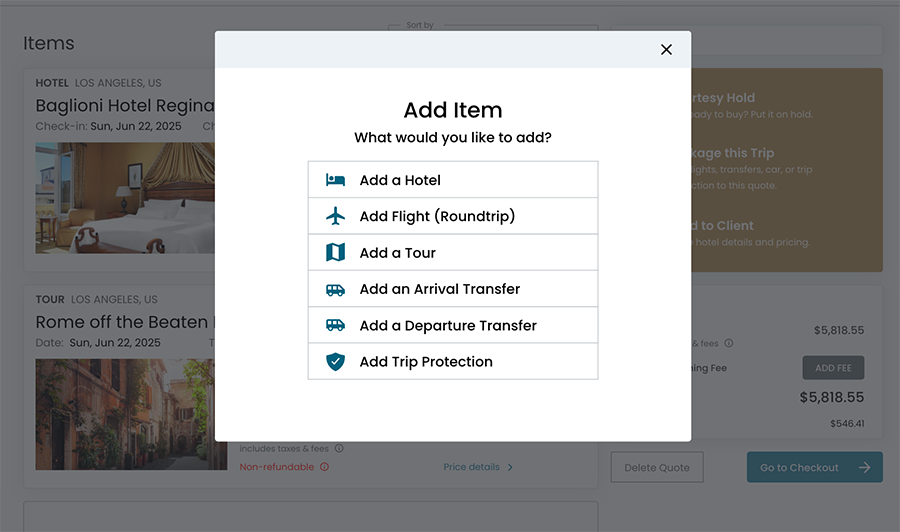Click the info icon beside Non-refundable
Screen dimensions: 900x532
[324, 467]
